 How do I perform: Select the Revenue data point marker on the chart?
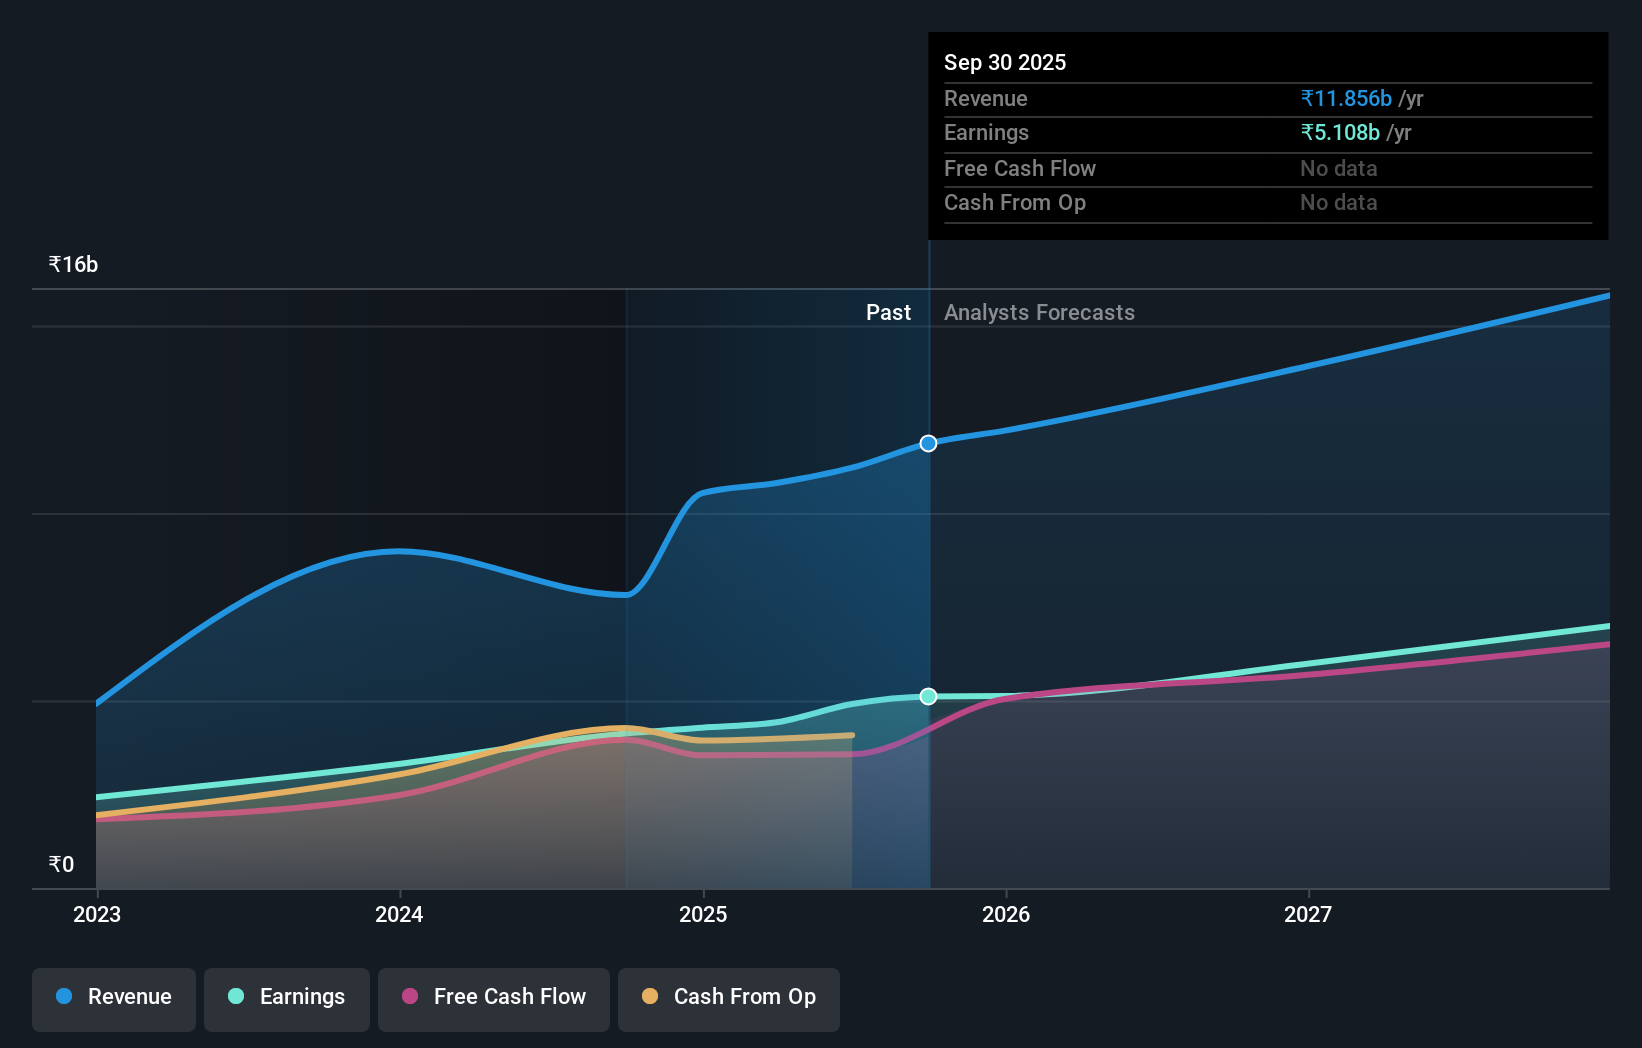[928, 443]
